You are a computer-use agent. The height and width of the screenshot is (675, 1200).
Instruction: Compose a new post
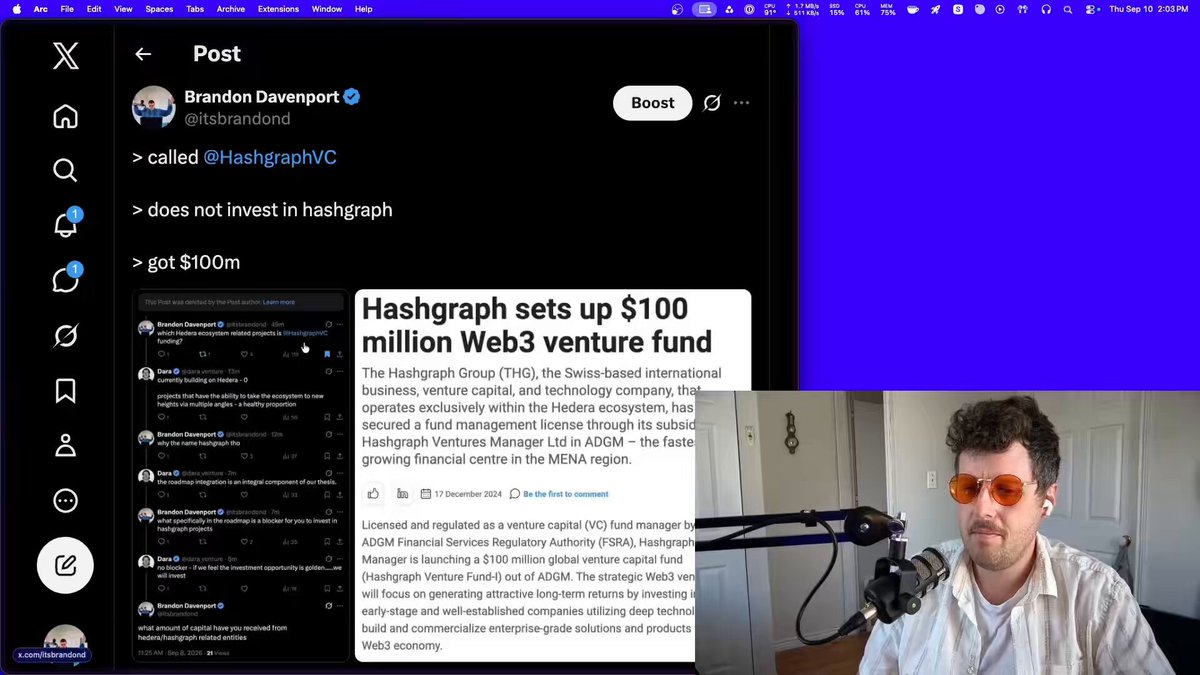(x=65, y=566)
